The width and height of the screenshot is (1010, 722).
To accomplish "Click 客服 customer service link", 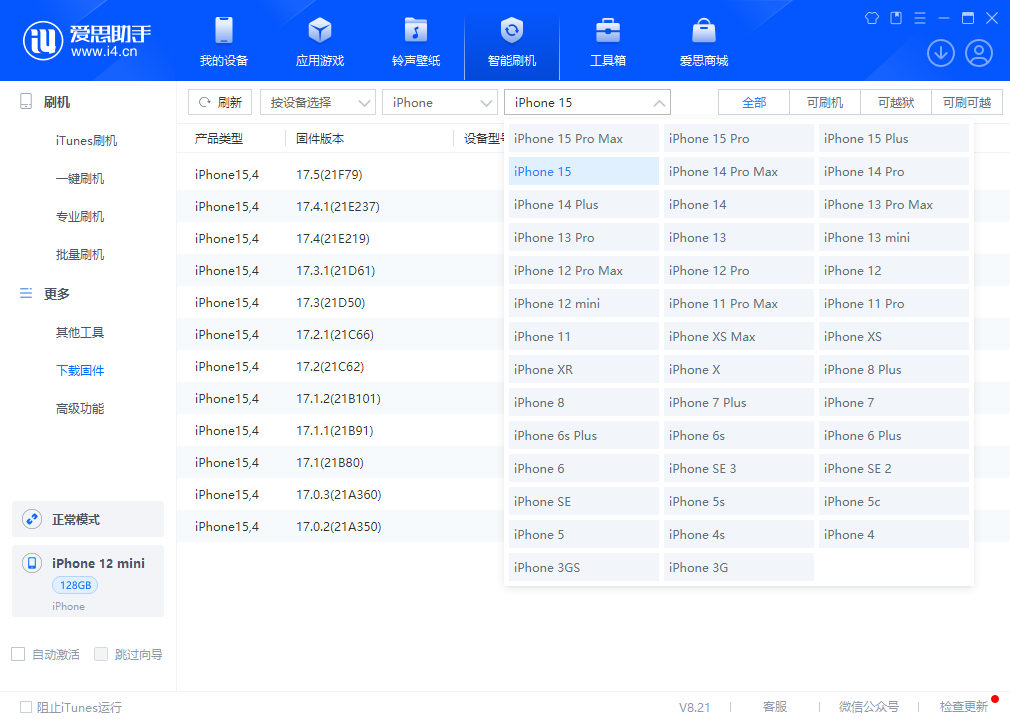I will [x=775, y=707].
